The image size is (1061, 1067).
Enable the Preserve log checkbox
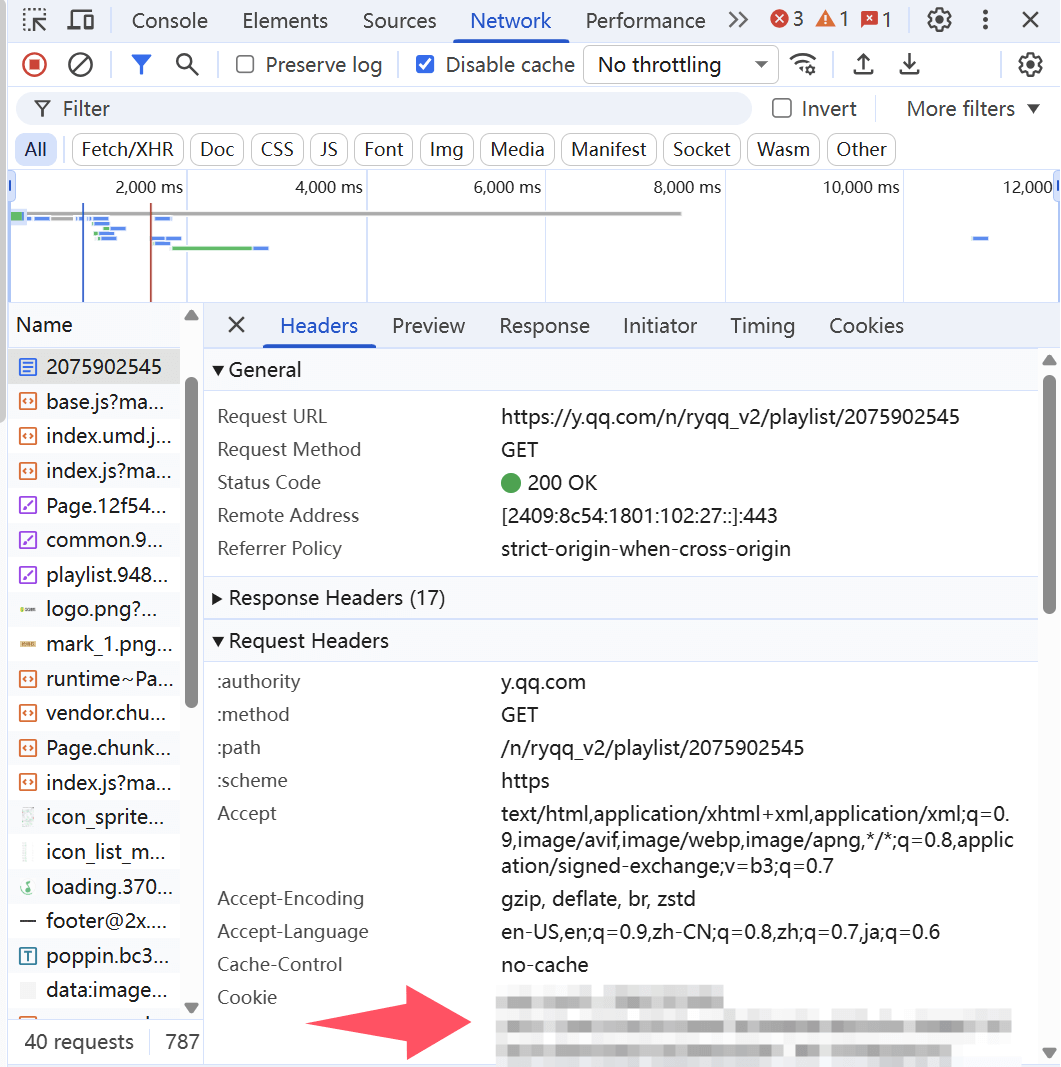pyautogui.click(x=245, y=65)
